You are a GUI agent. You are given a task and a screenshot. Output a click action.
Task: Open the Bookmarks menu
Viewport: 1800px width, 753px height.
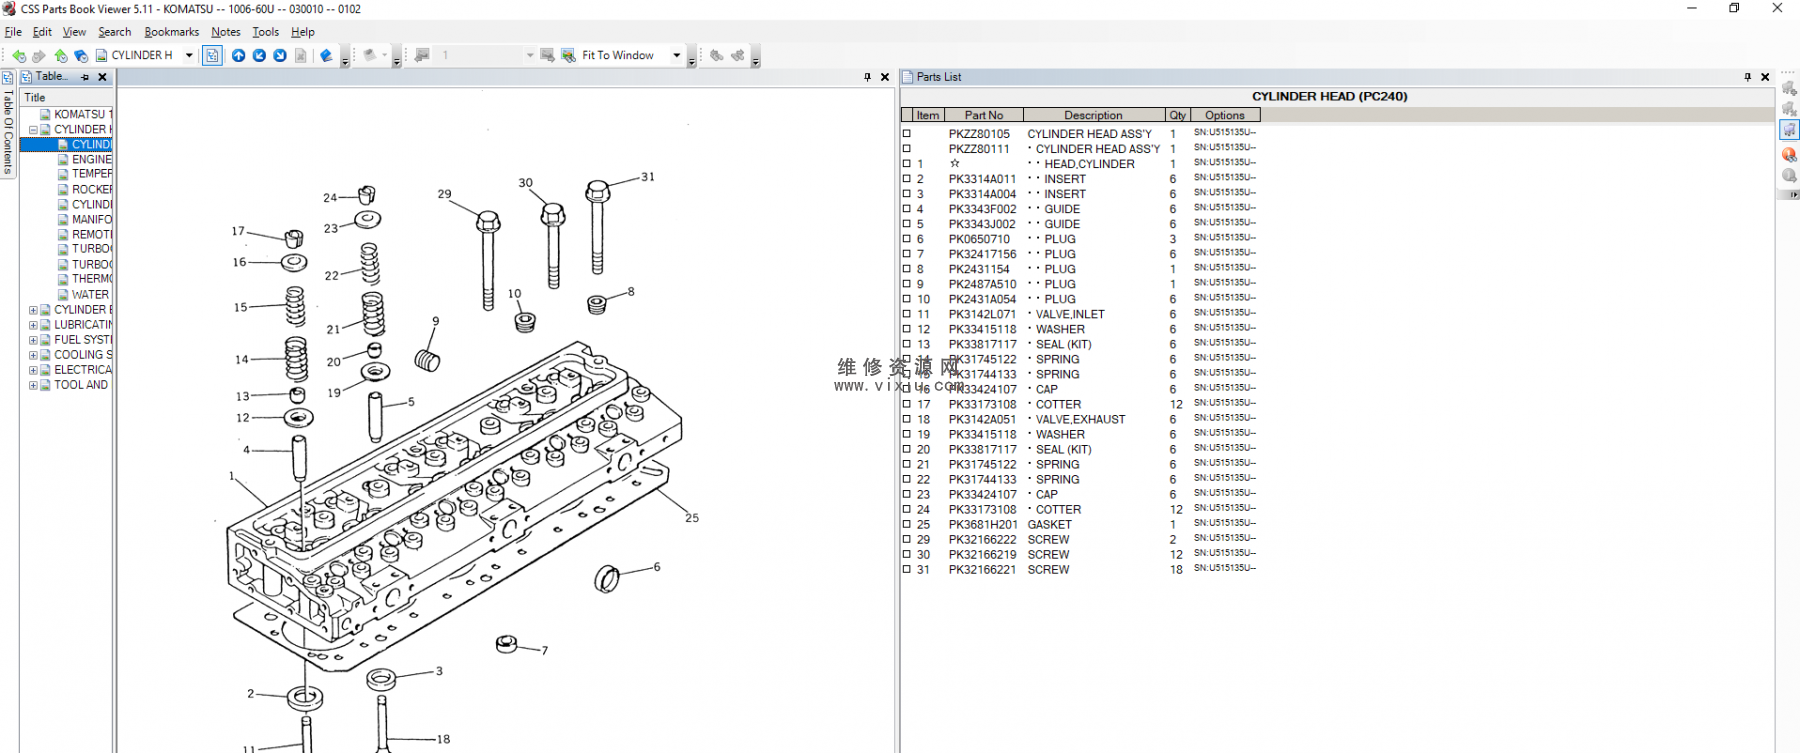171,32
